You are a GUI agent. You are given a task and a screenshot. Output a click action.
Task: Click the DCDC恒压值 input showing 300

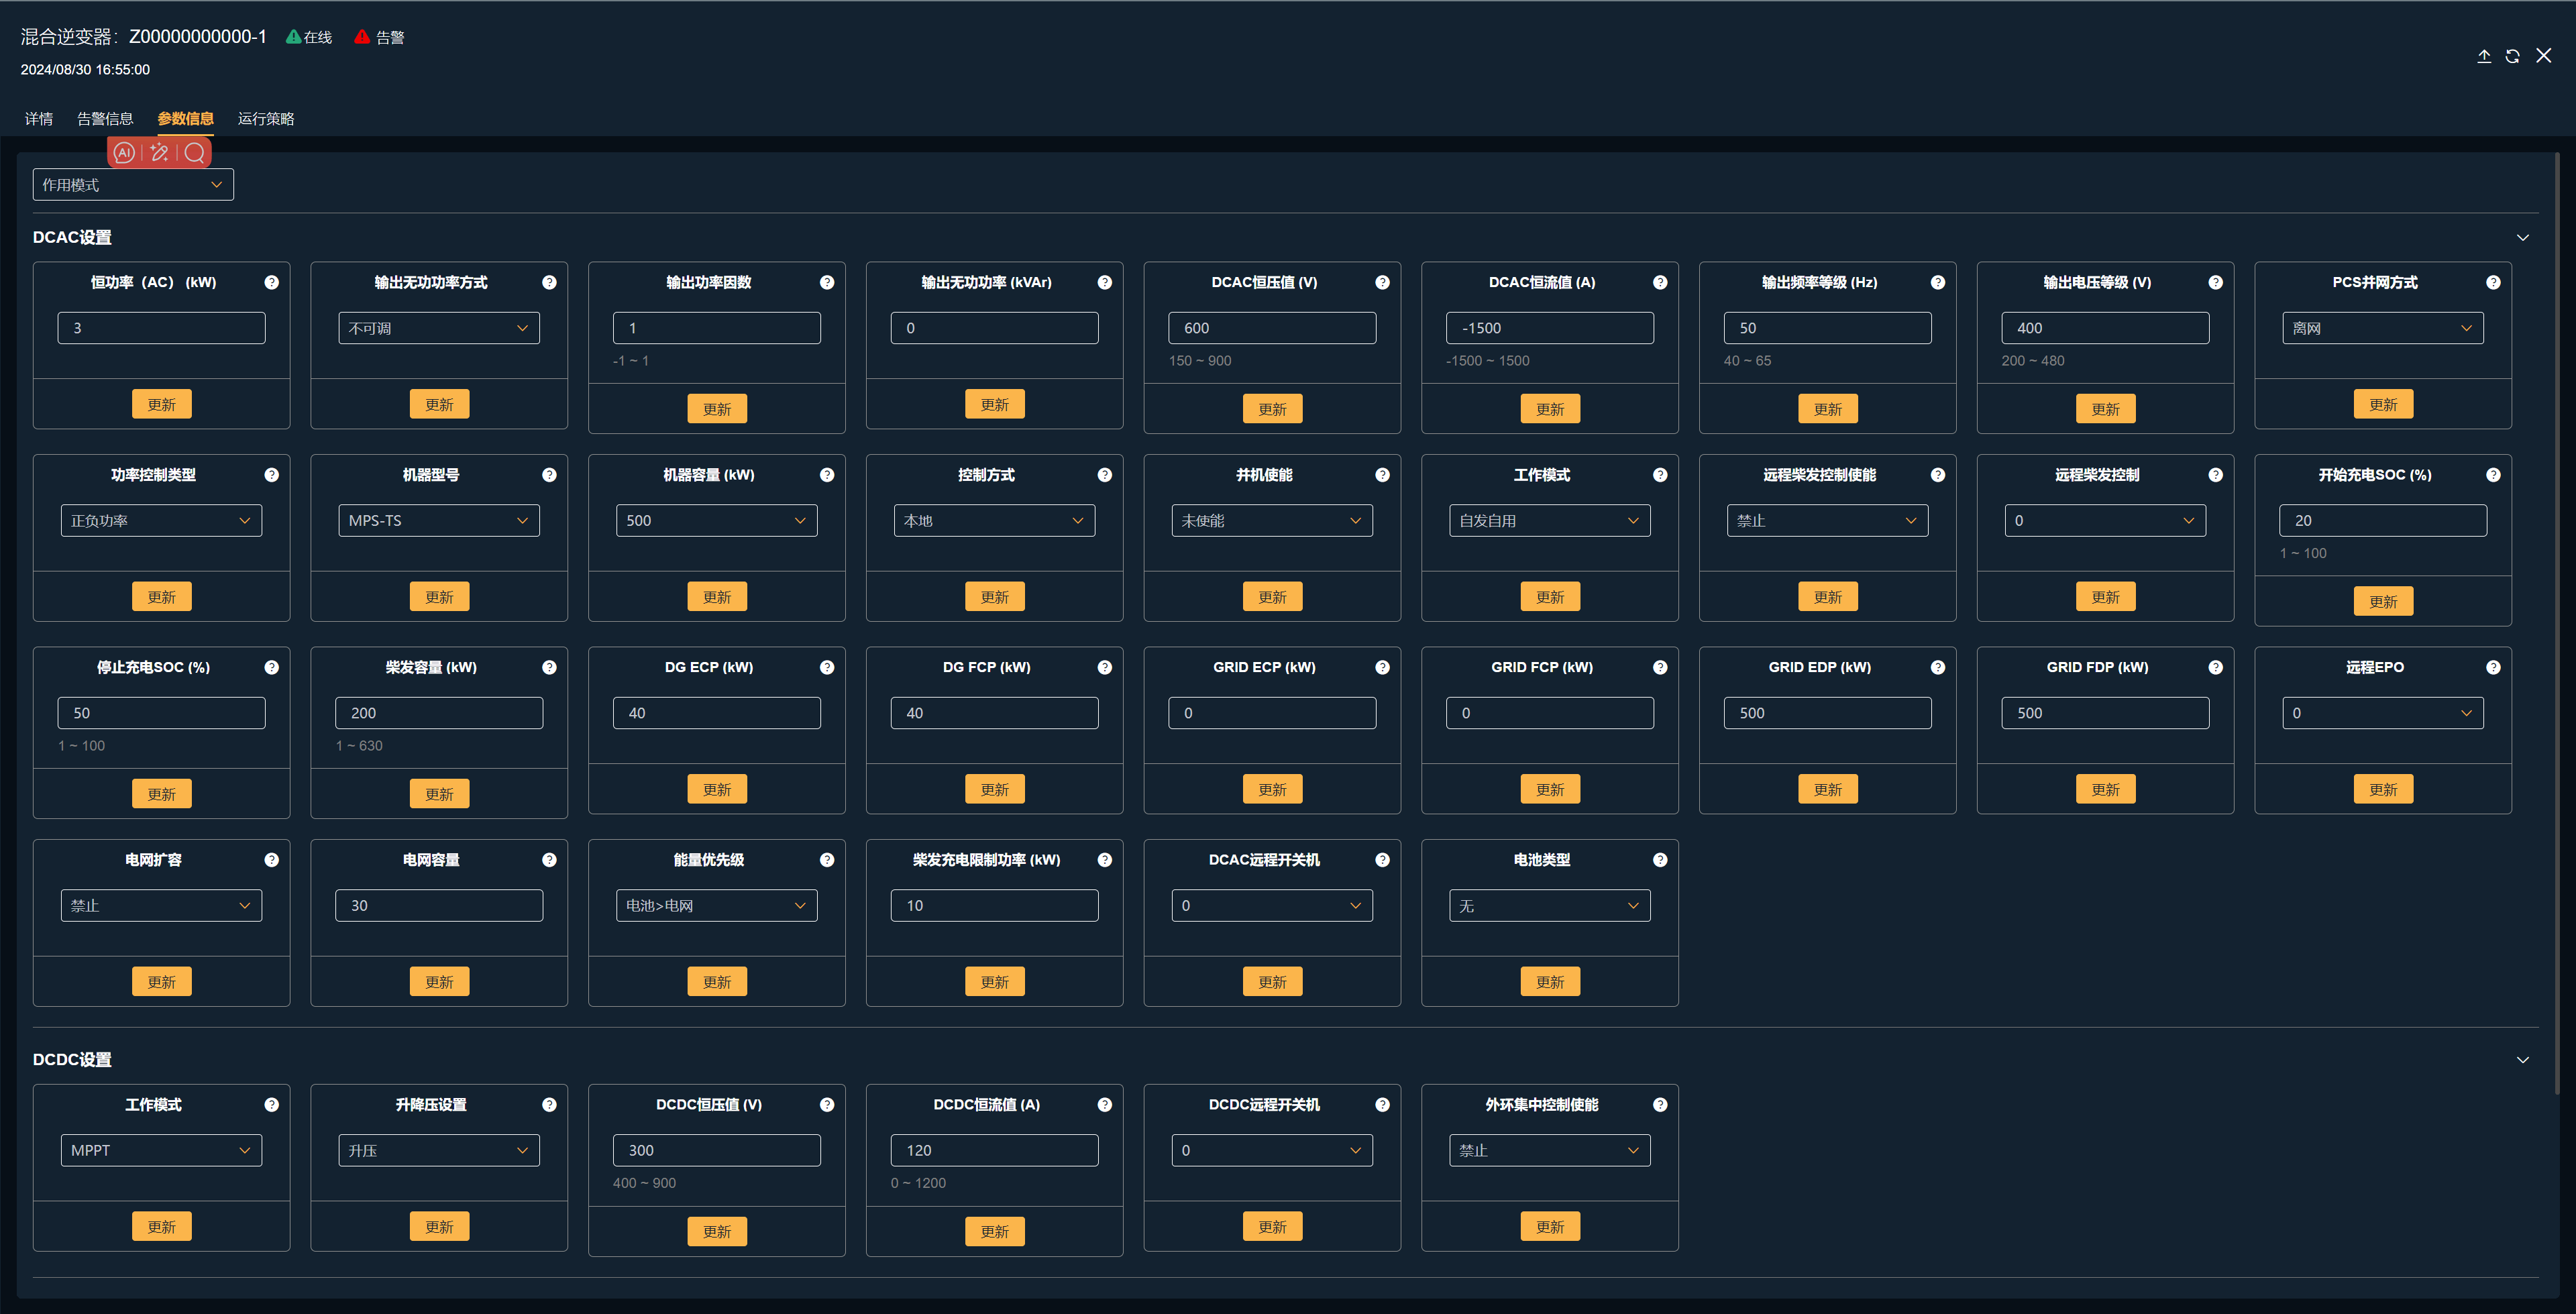coord(717,1151)
